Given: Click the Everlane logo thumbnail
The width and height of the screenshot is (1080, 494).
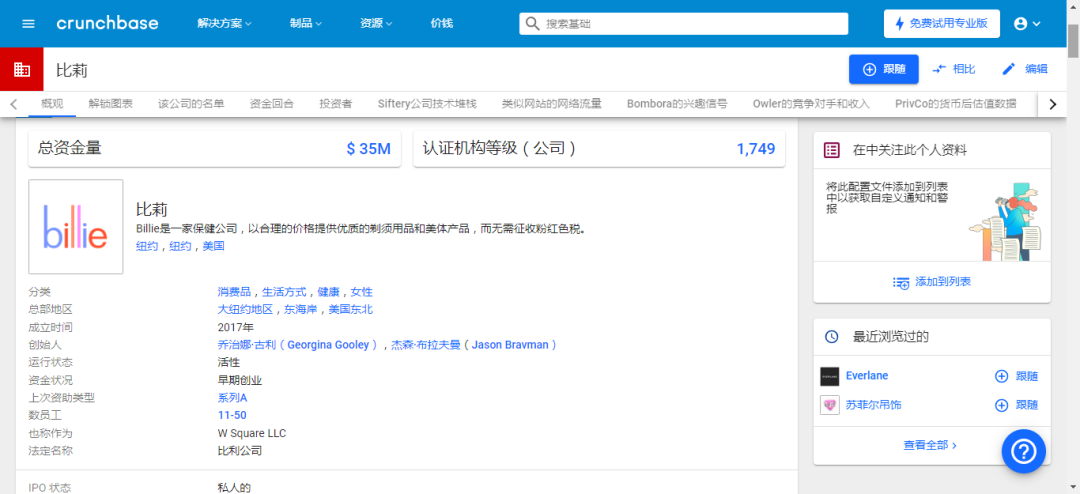Looking at the screenshot, I should pos(829,376).
